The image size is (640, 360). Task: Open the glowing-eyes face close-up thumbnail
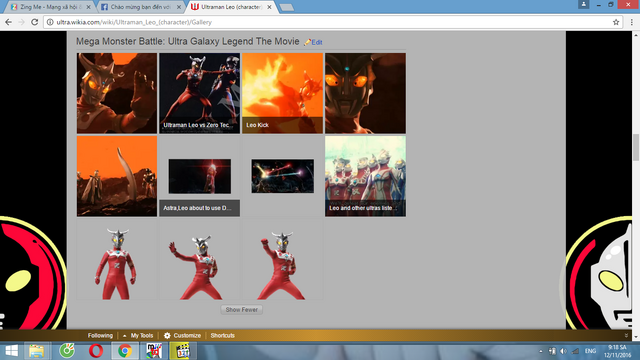[365, 93]
